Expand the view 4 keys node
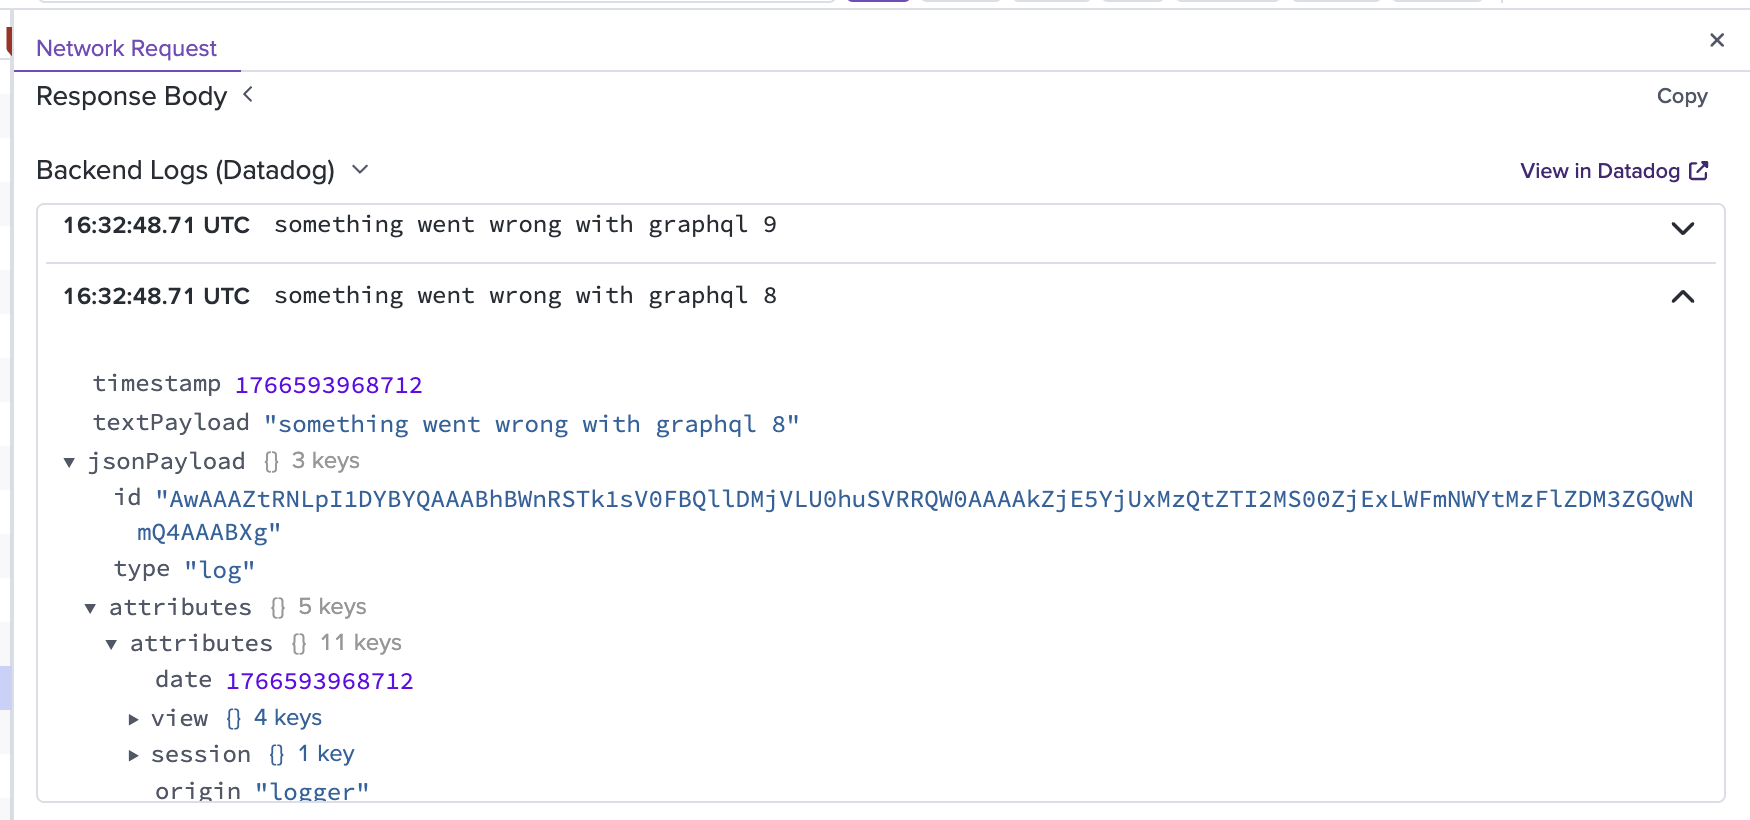The height and width of the screenshot is (820, 1750). (133, 719)
